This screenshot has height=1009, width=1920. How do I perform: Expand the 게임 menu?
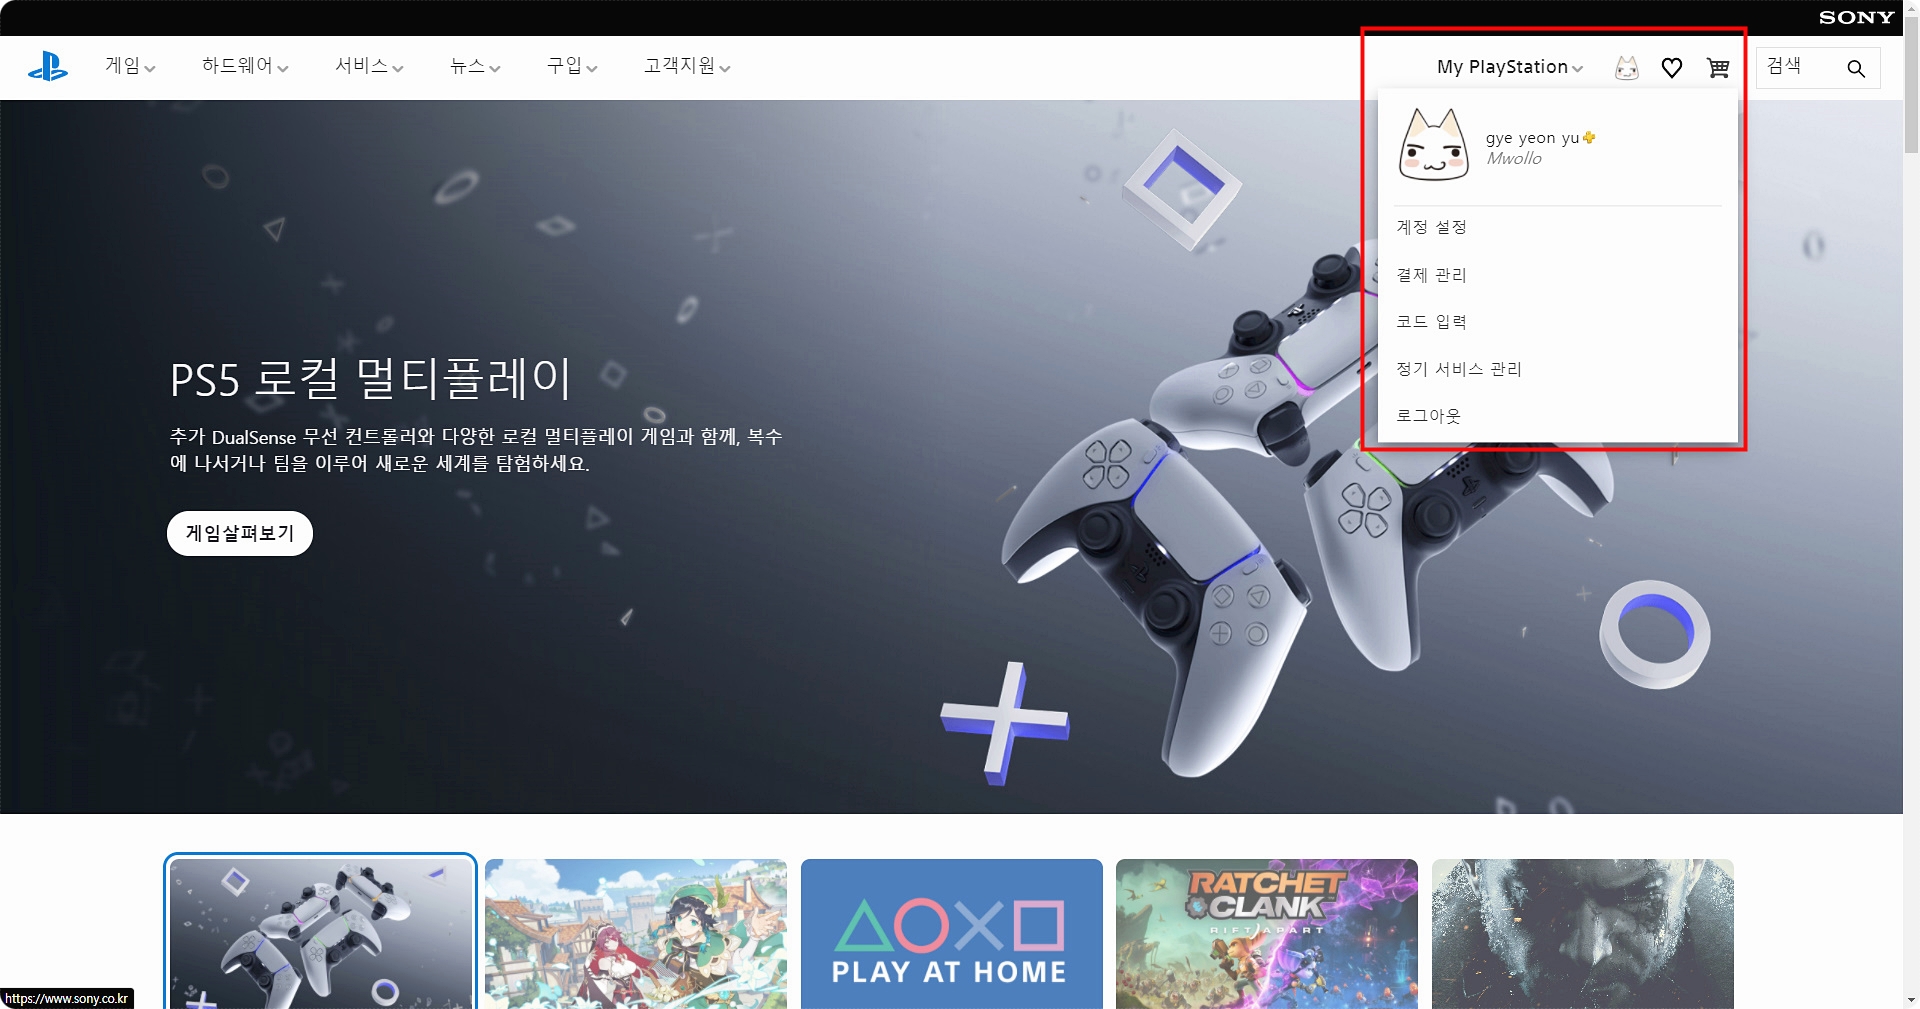(x=130, y=66)
